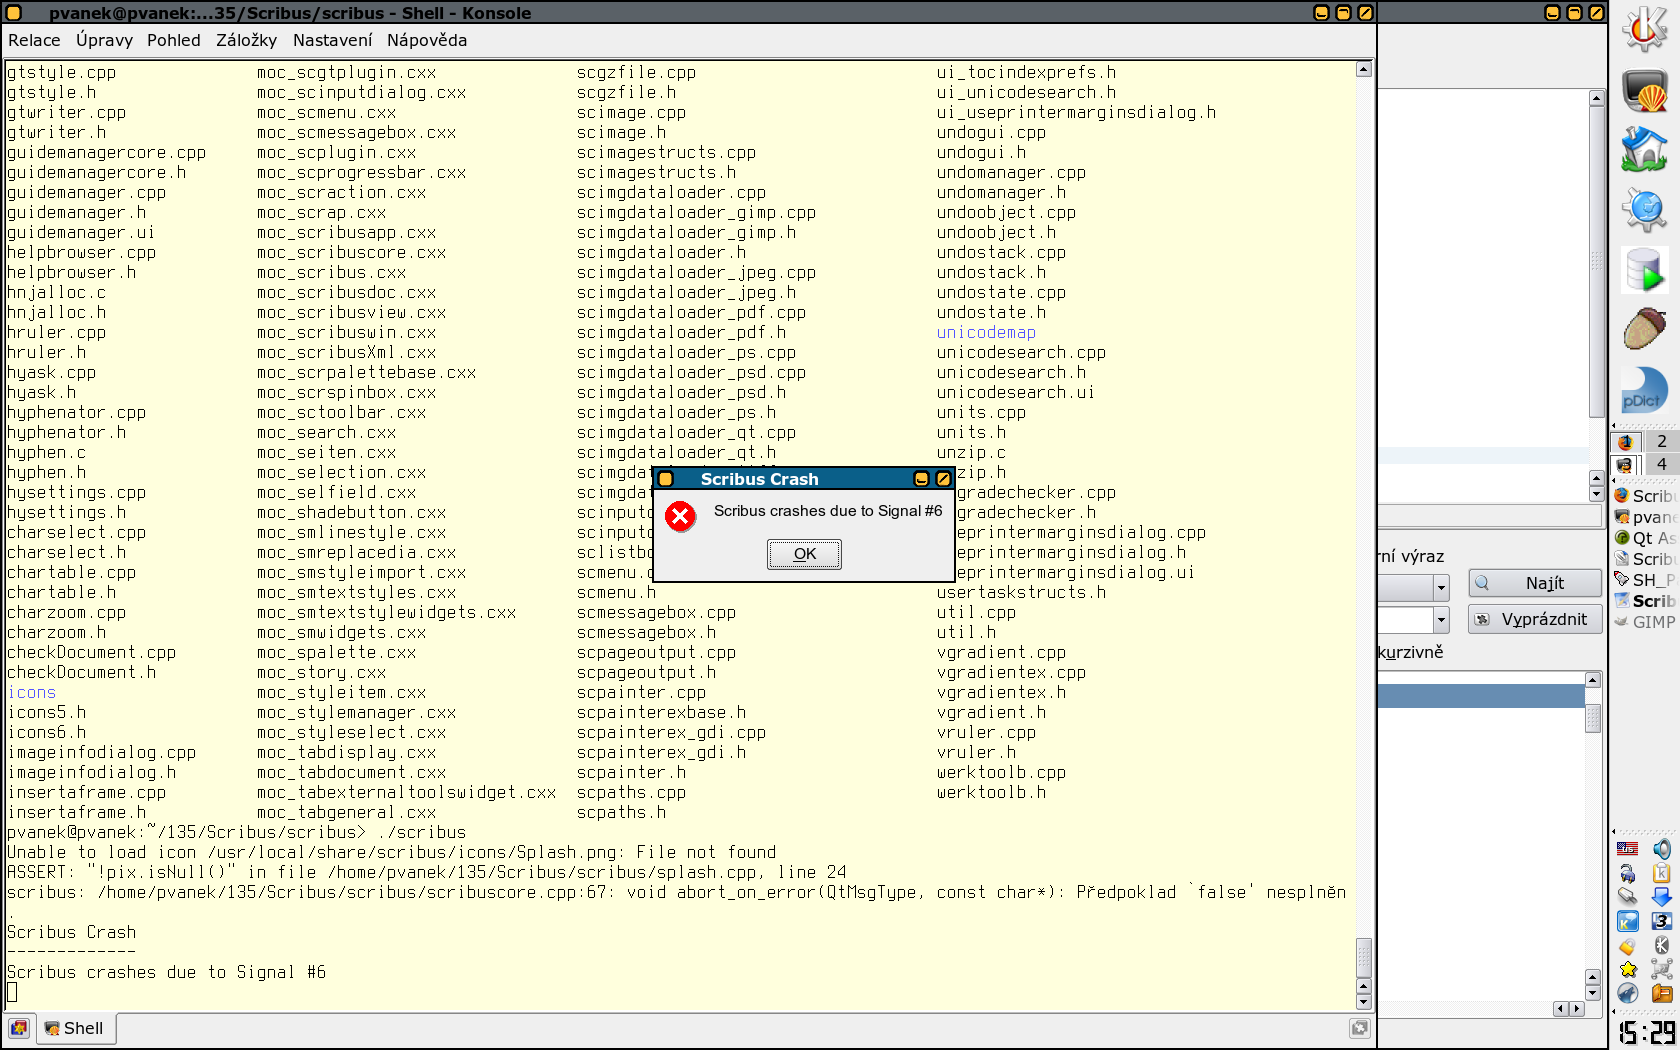Open the Home folder house icon
Viewport: 1680px width, 1050px height.
click(1644, 150)
